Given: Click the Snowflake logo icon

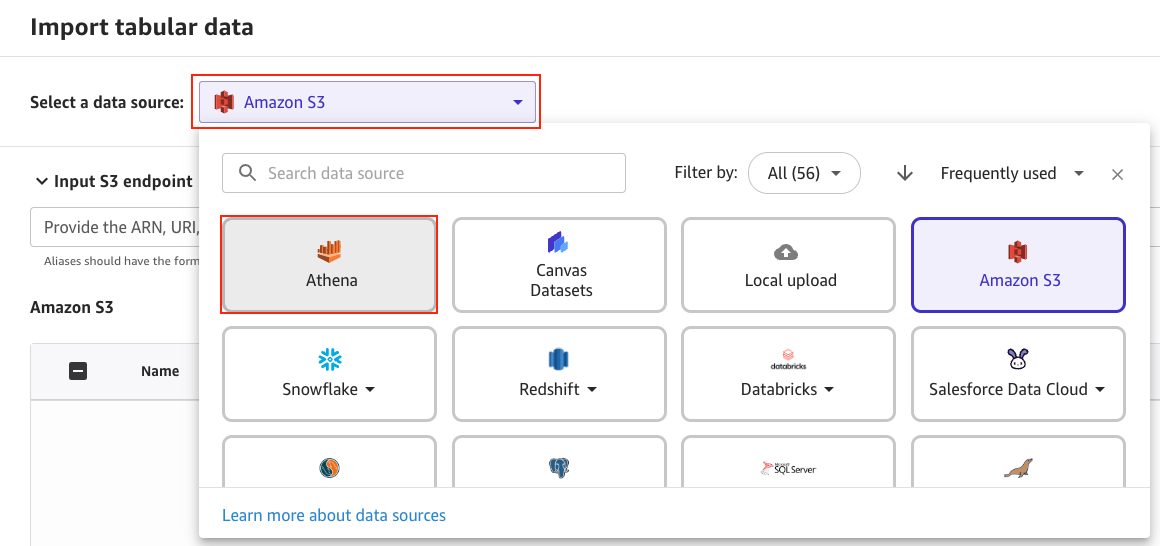Looking at the screenshot, I should pos(329,360).
